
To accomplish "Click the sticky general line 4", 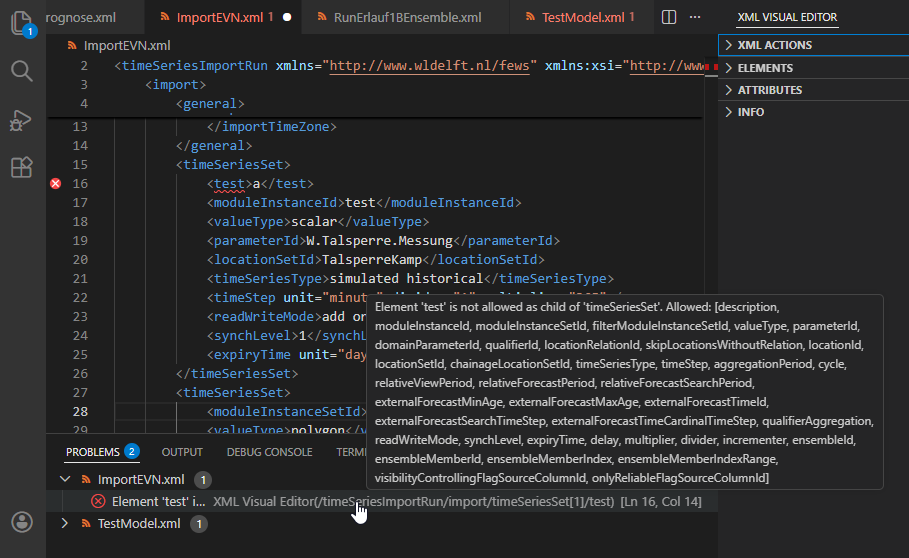I will click(x=374, y=104).
